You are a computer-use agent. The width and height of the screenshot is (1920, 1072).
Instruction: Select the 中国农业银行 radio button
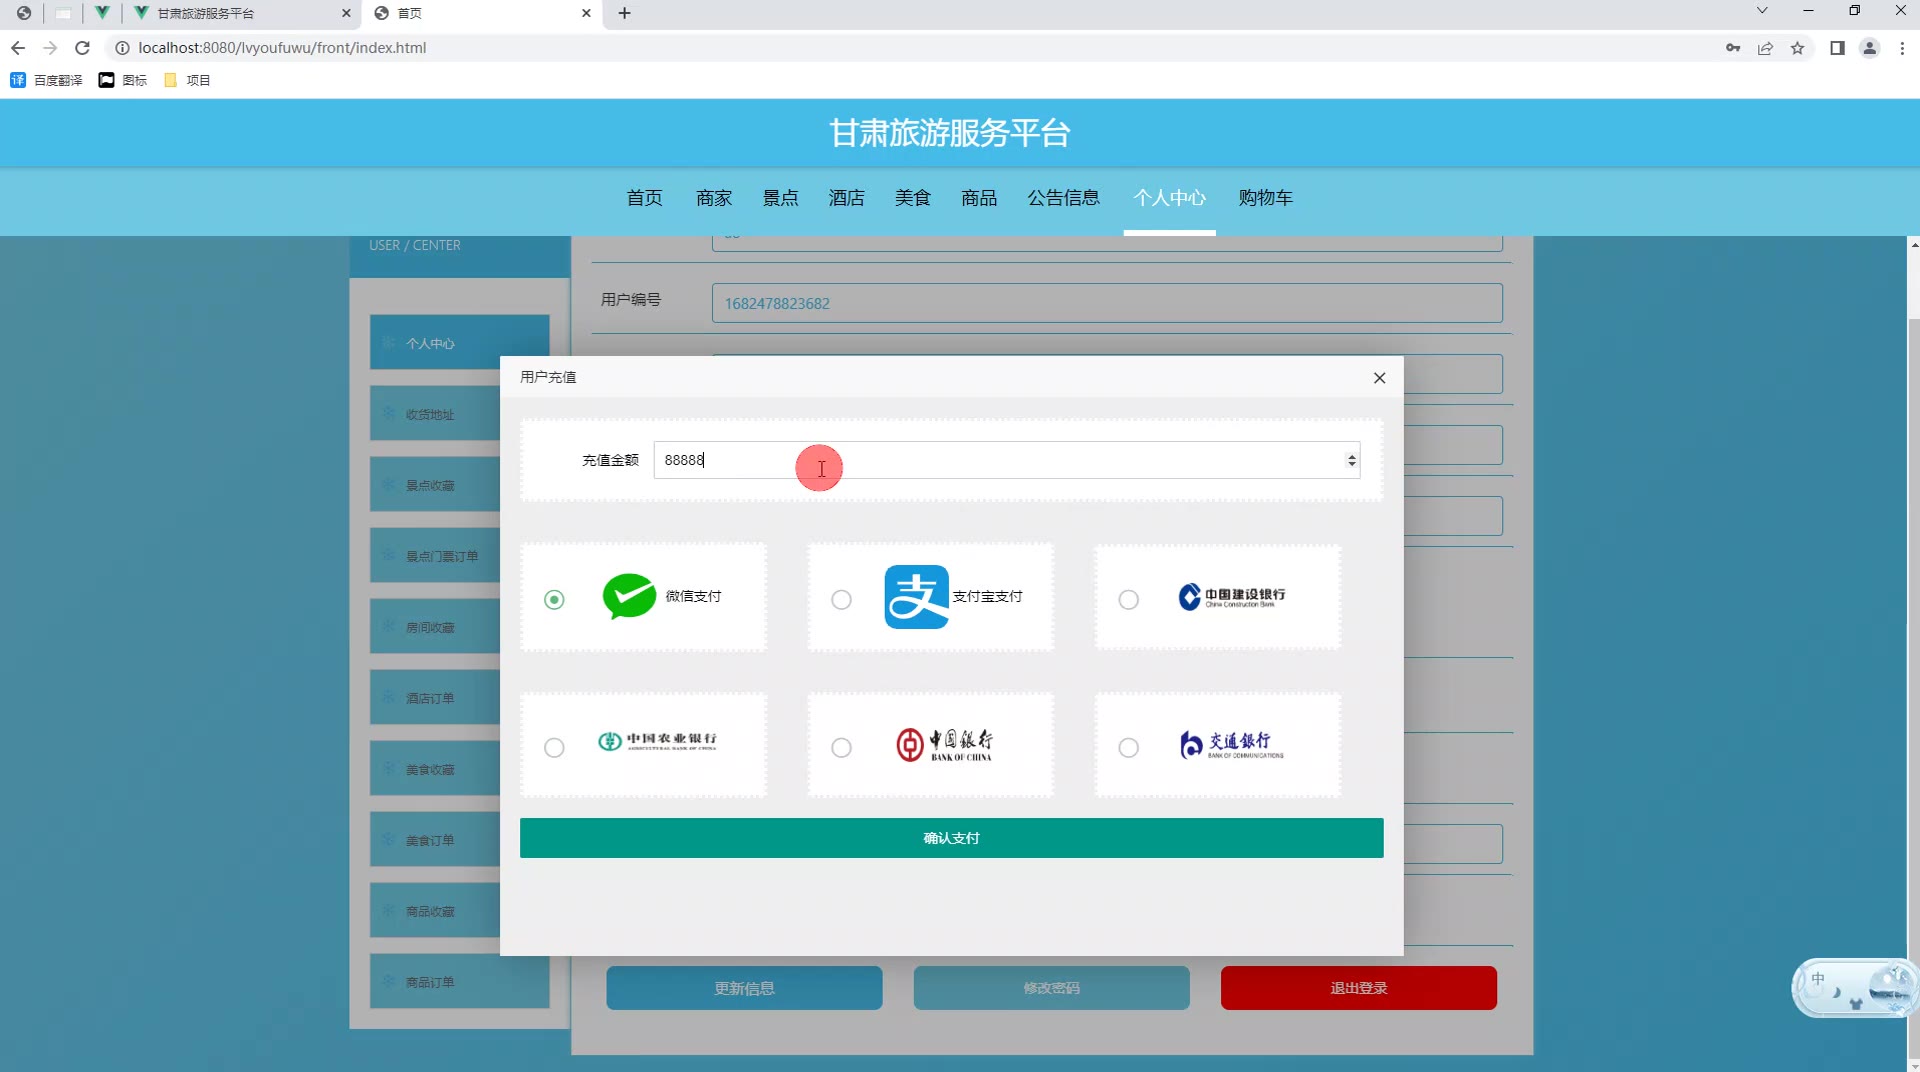click(x=554, y=747)
